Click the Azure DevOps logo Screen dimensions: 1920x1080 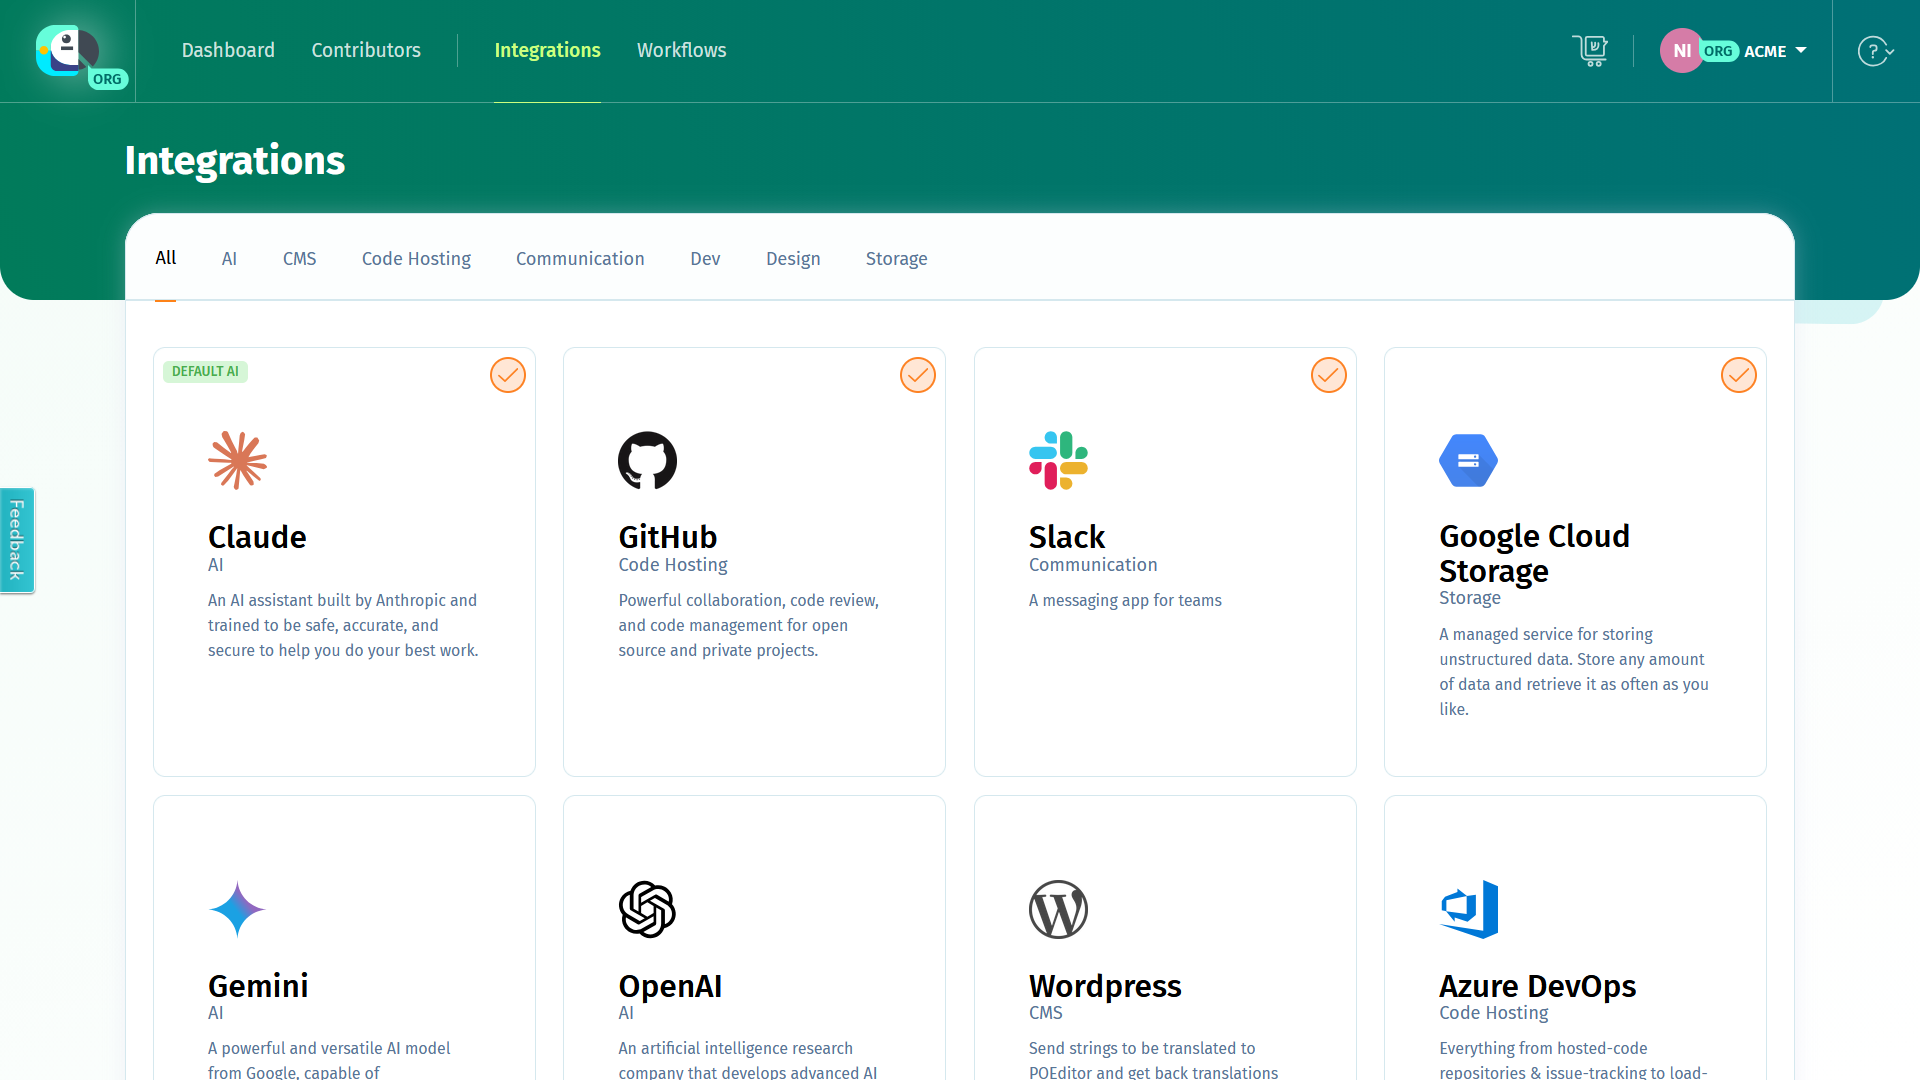coord(1468,909)
